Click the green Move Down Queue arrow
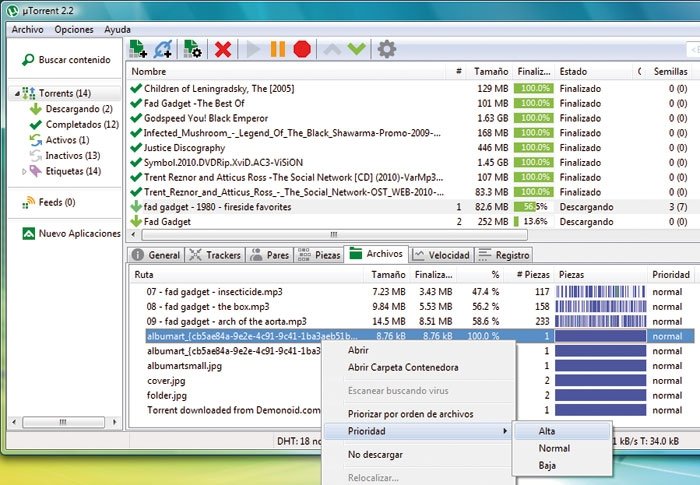 pos(357,48)
